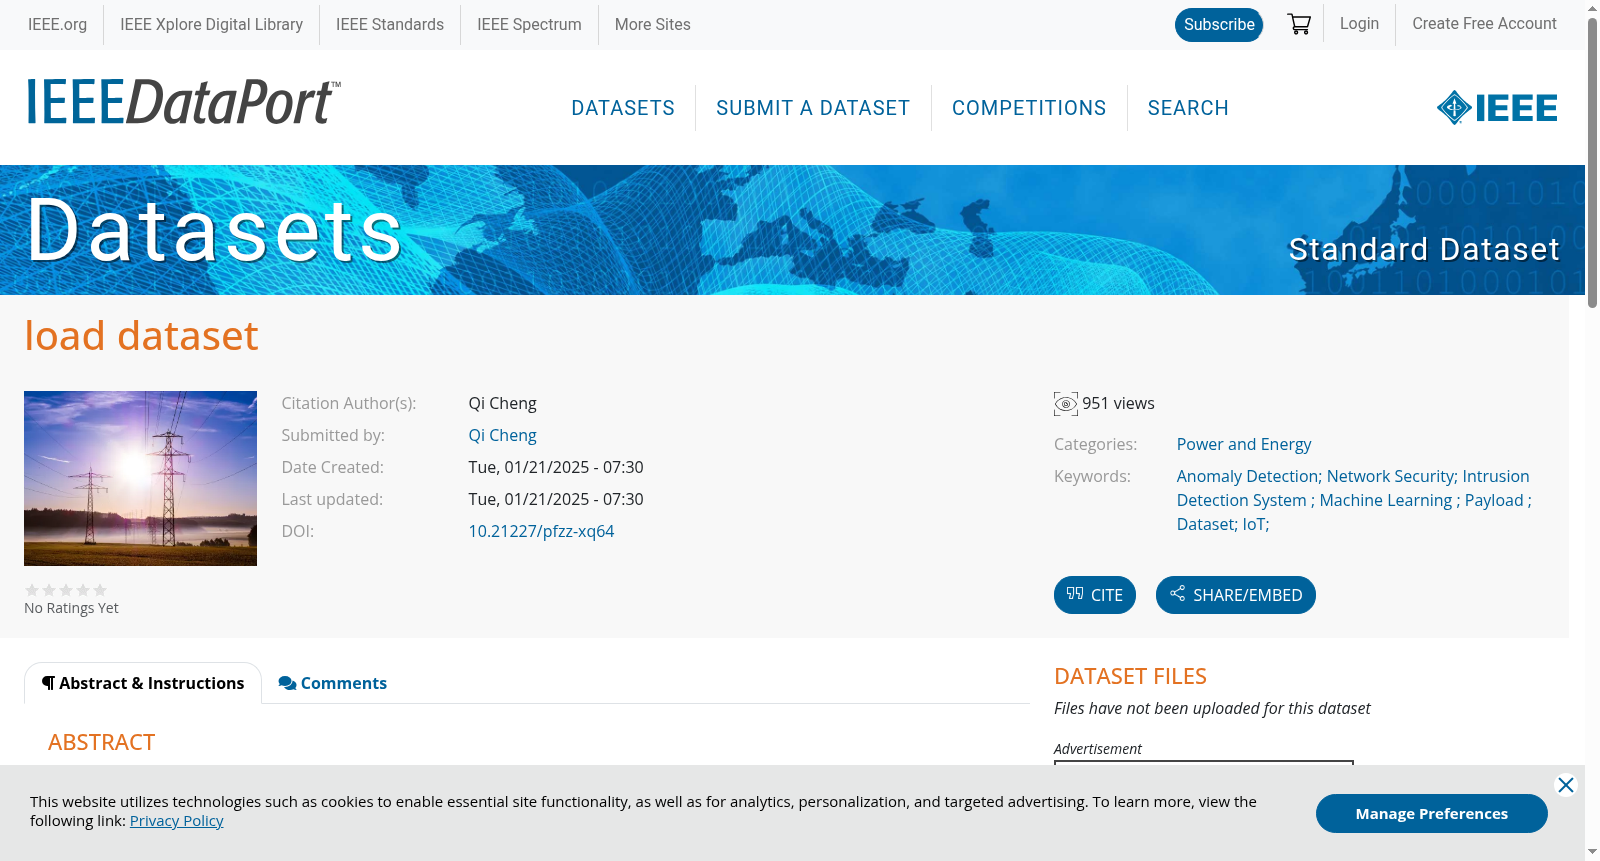The image size is (1600, 861).
Task: Click Manage Preferences button
Action: (x=1432, y=814)
